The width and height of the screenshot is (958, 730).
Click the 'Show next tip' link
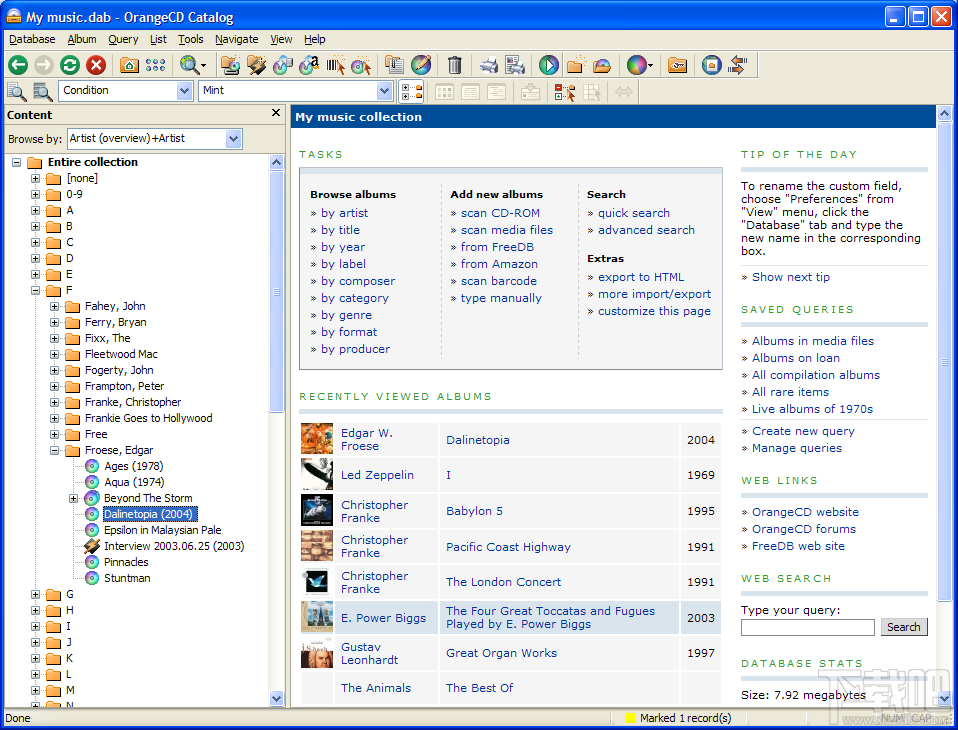[x=790, y=277]
